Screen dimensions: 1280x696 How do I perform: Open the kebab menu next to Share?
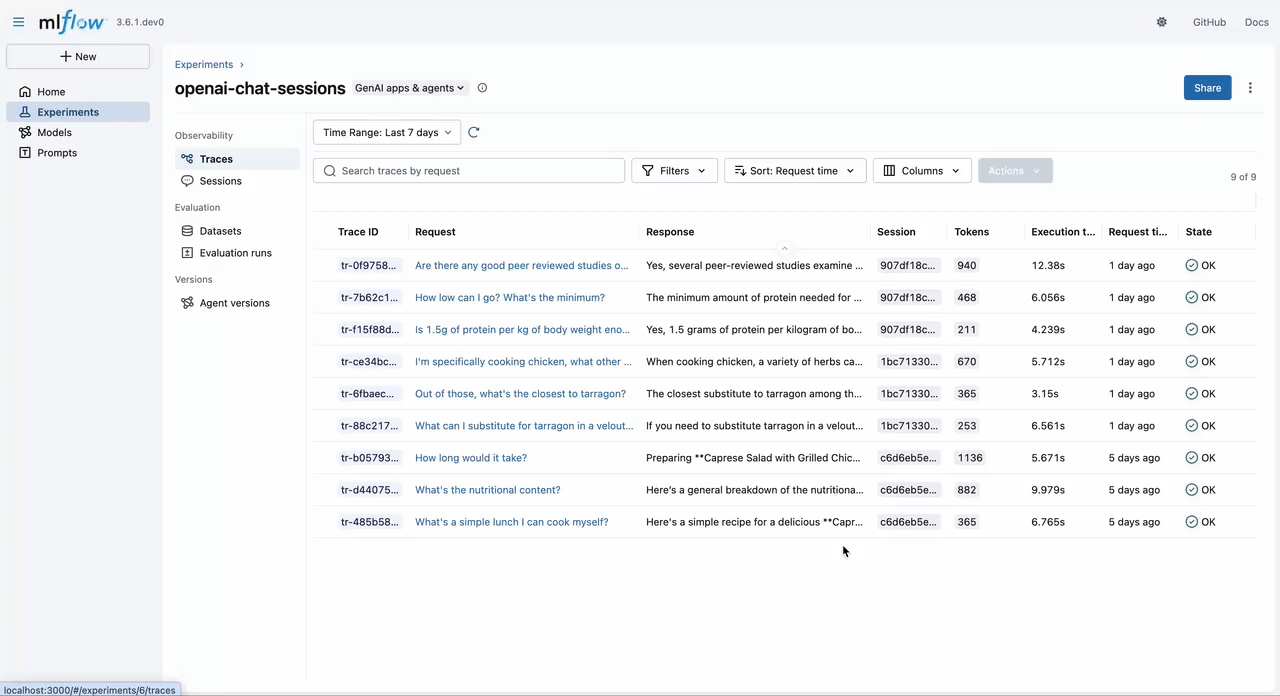click(x=1250, y=88)
